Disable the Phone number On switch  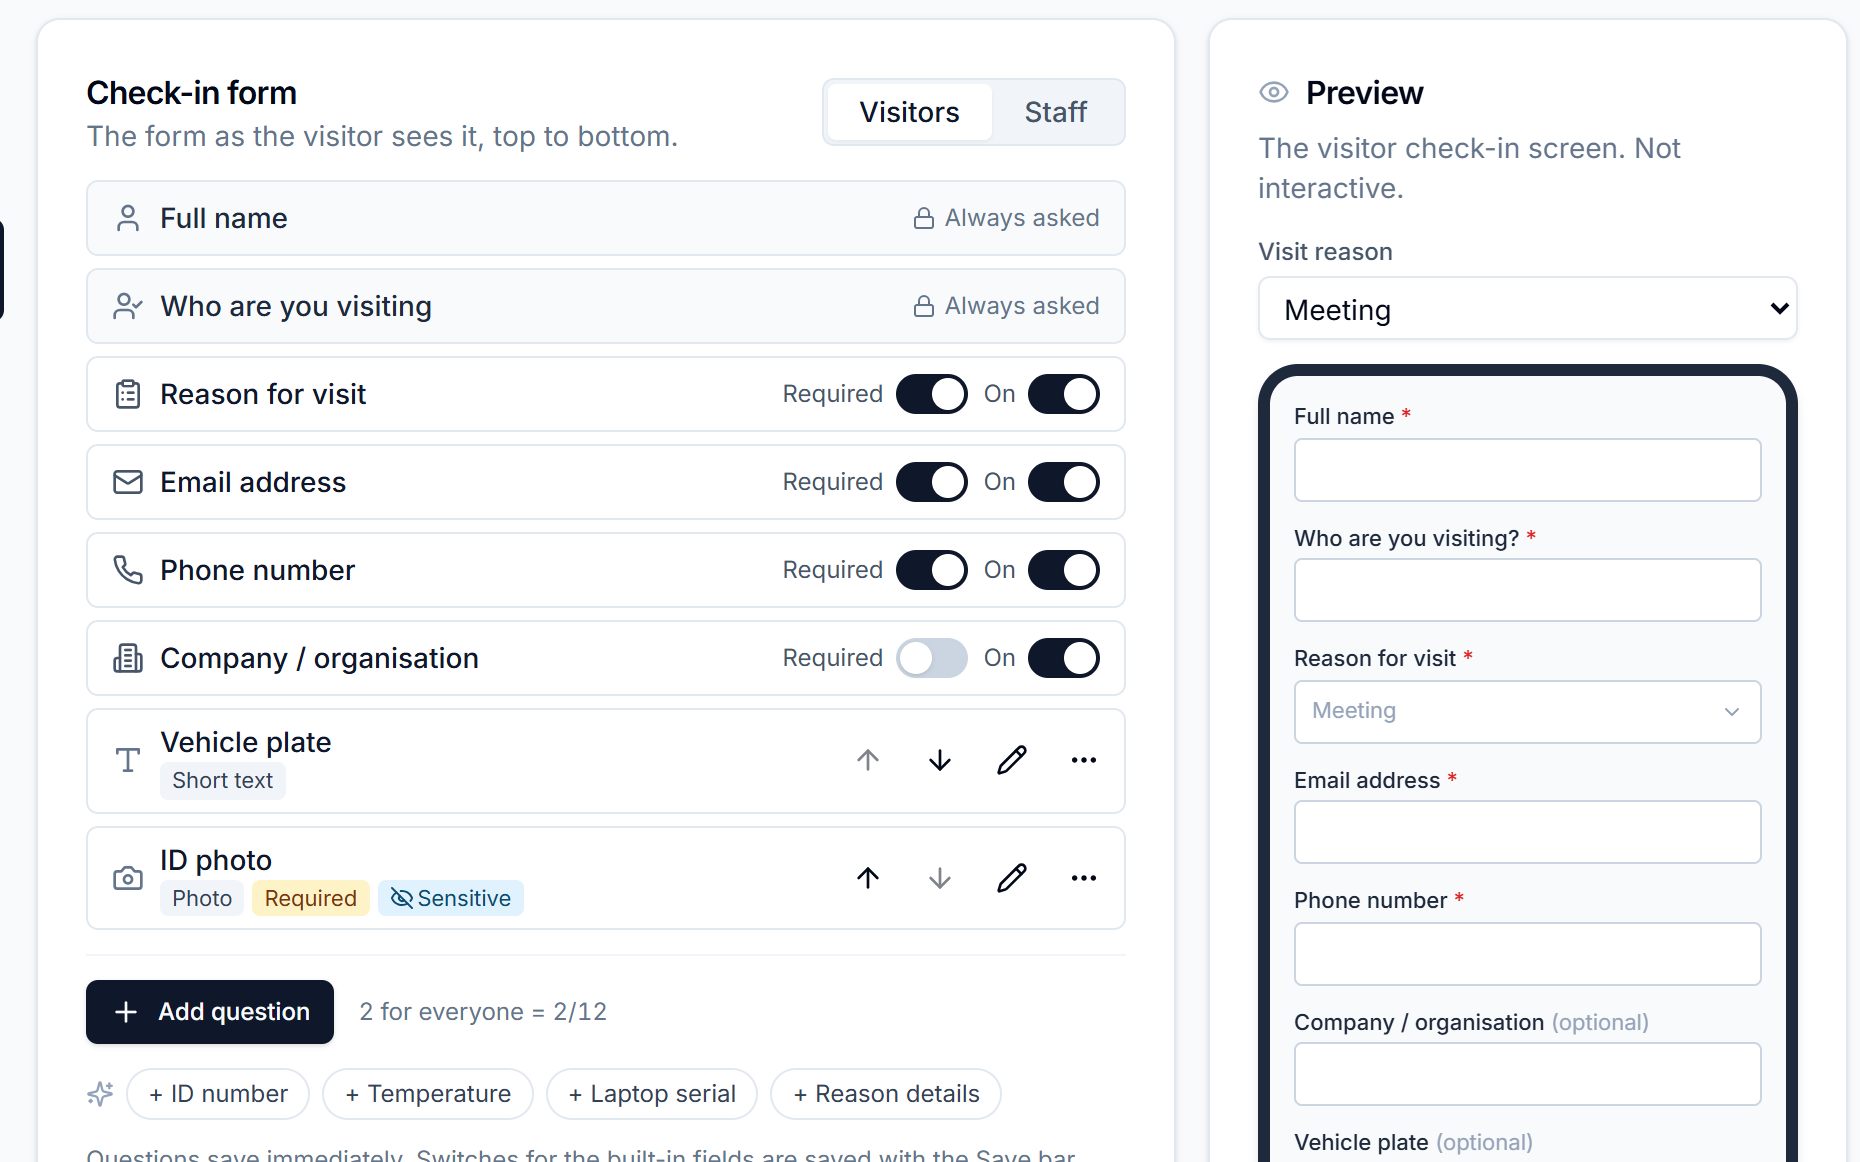[x=1063, y=570]
